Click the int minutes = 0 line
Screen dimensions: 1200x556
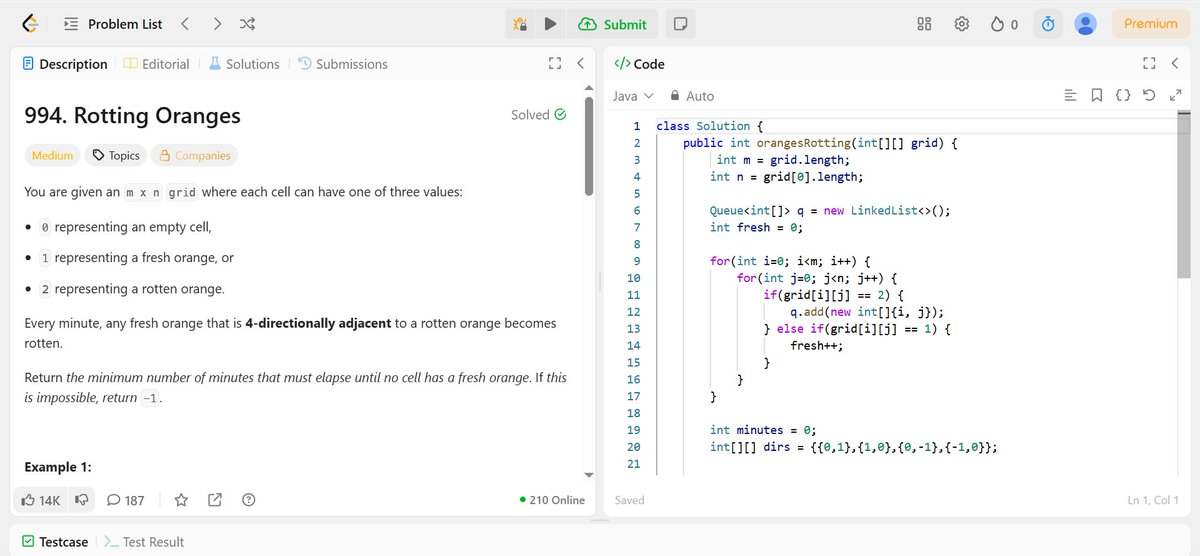(x=763, y=430)
